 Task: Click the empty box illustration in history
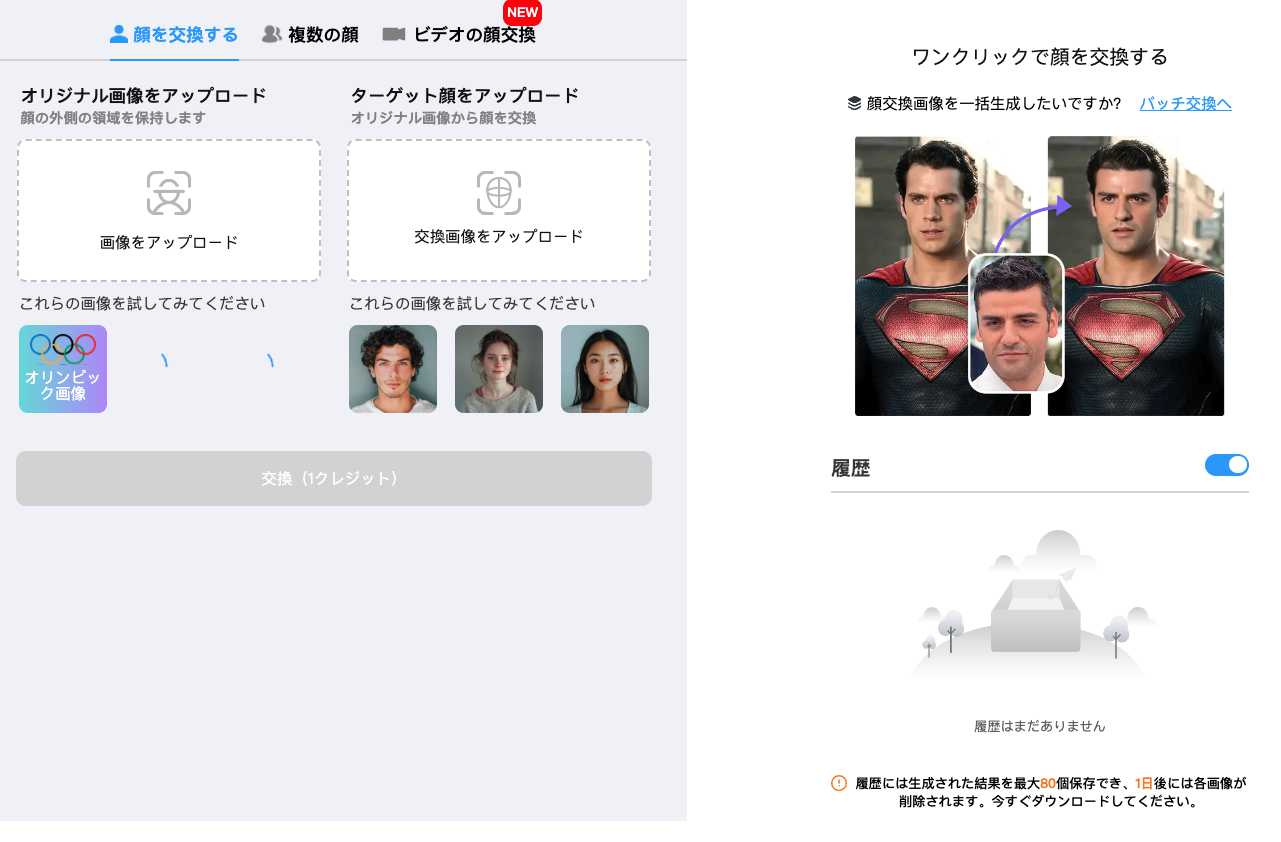coord(1036,614)
